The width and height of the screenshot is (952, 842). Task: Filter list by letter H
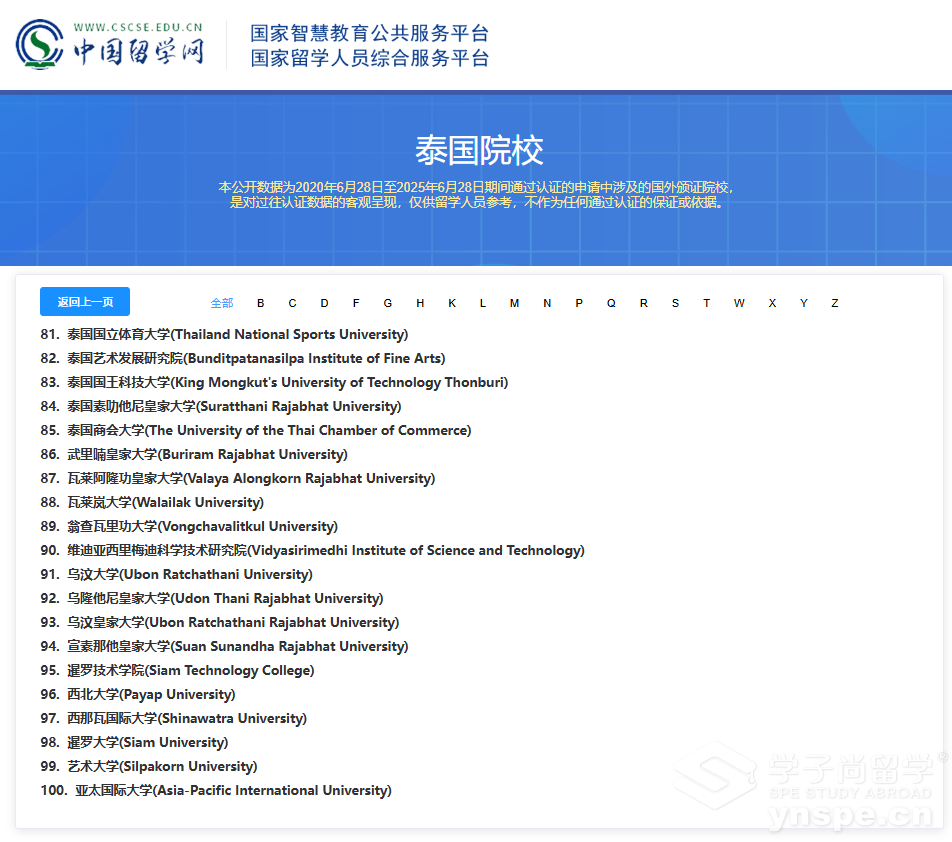tap(420, 303)
